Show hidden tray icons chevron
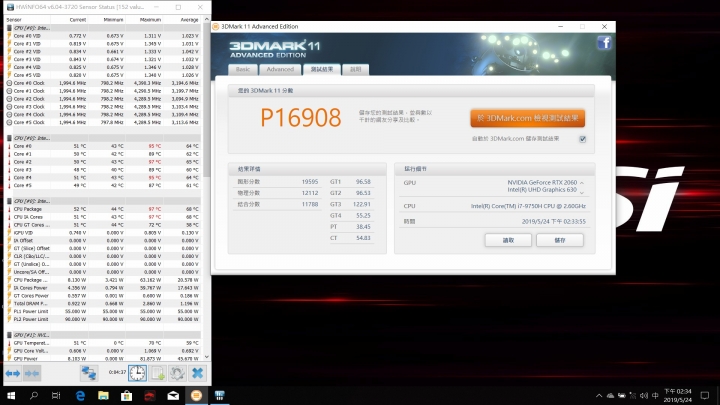Image resolution: width=720 pixels, height=405 pixels. (599, 396)
